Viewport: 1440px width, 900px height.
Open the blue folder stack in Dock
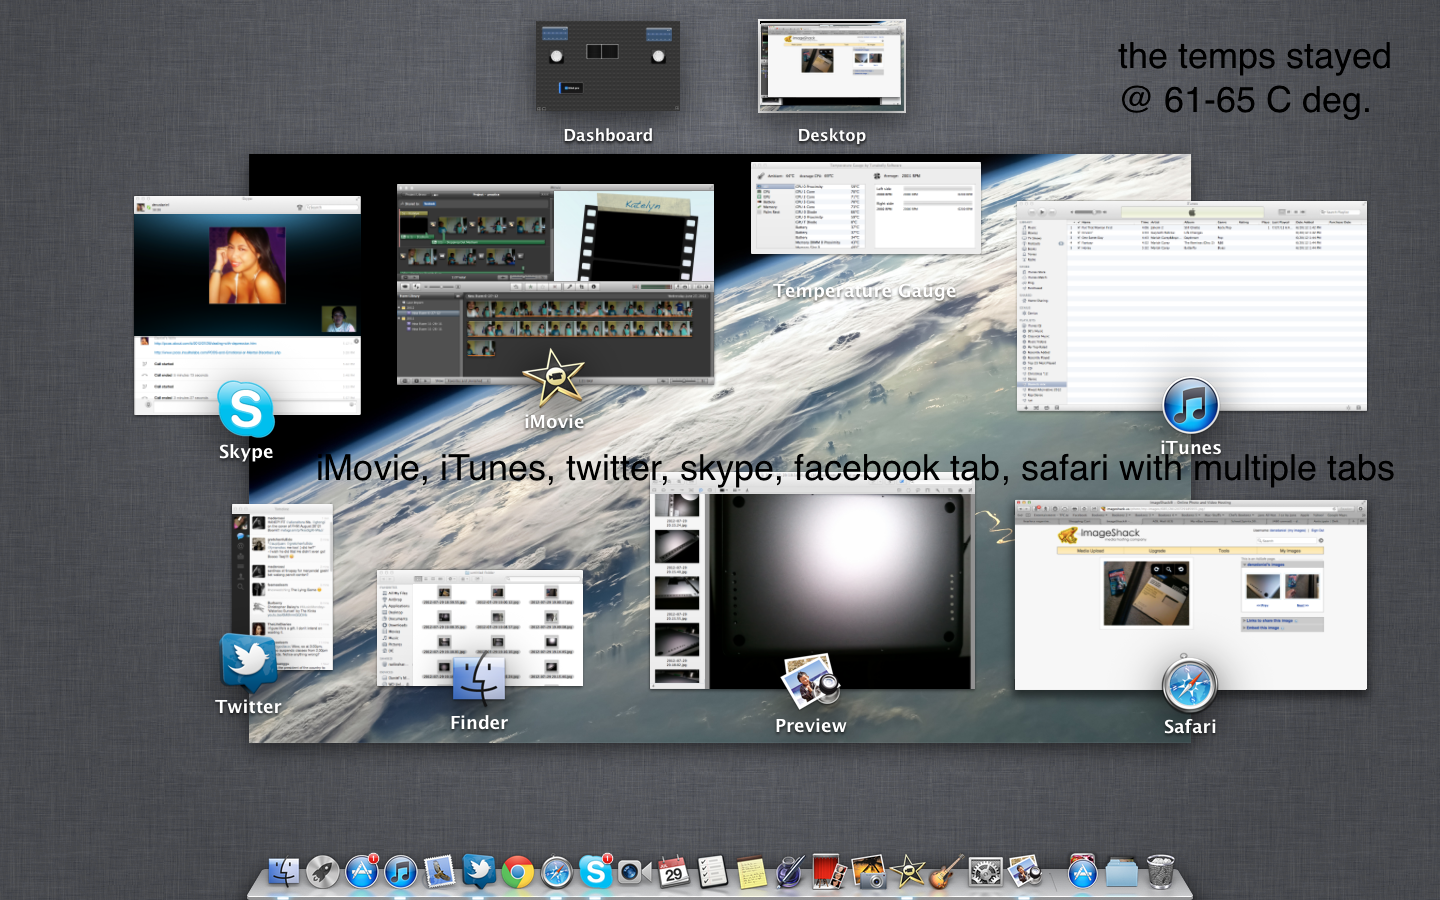coord(1122,872)
